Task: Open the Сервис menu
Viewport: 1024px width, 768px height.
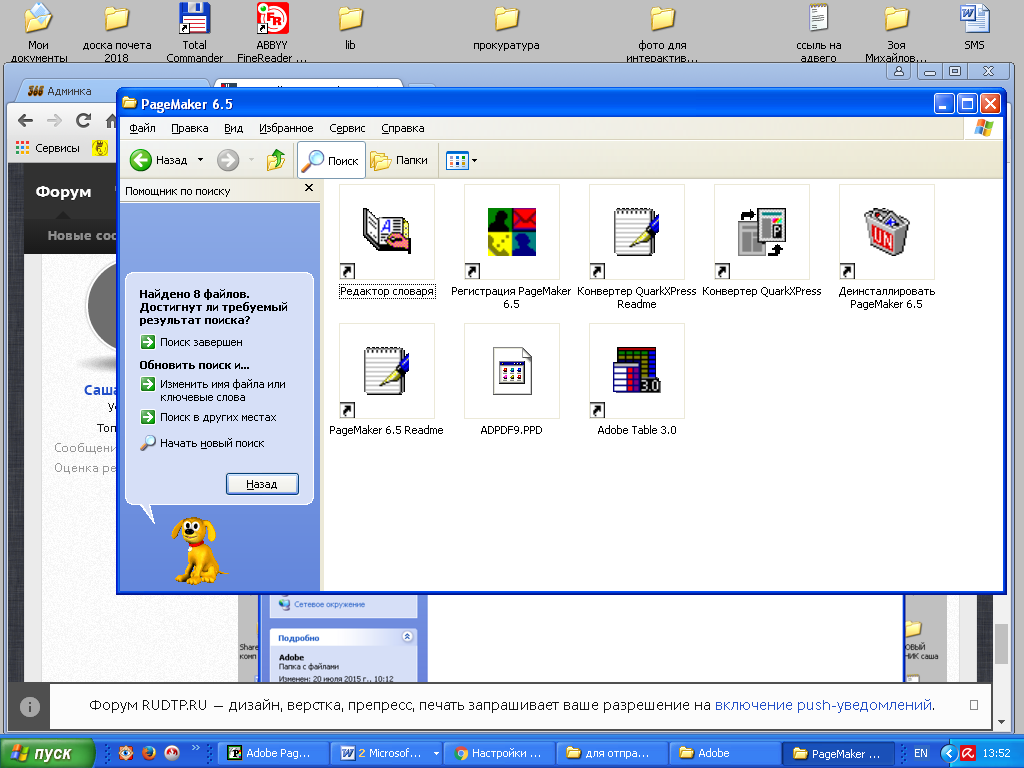Action: pos(347,128)
